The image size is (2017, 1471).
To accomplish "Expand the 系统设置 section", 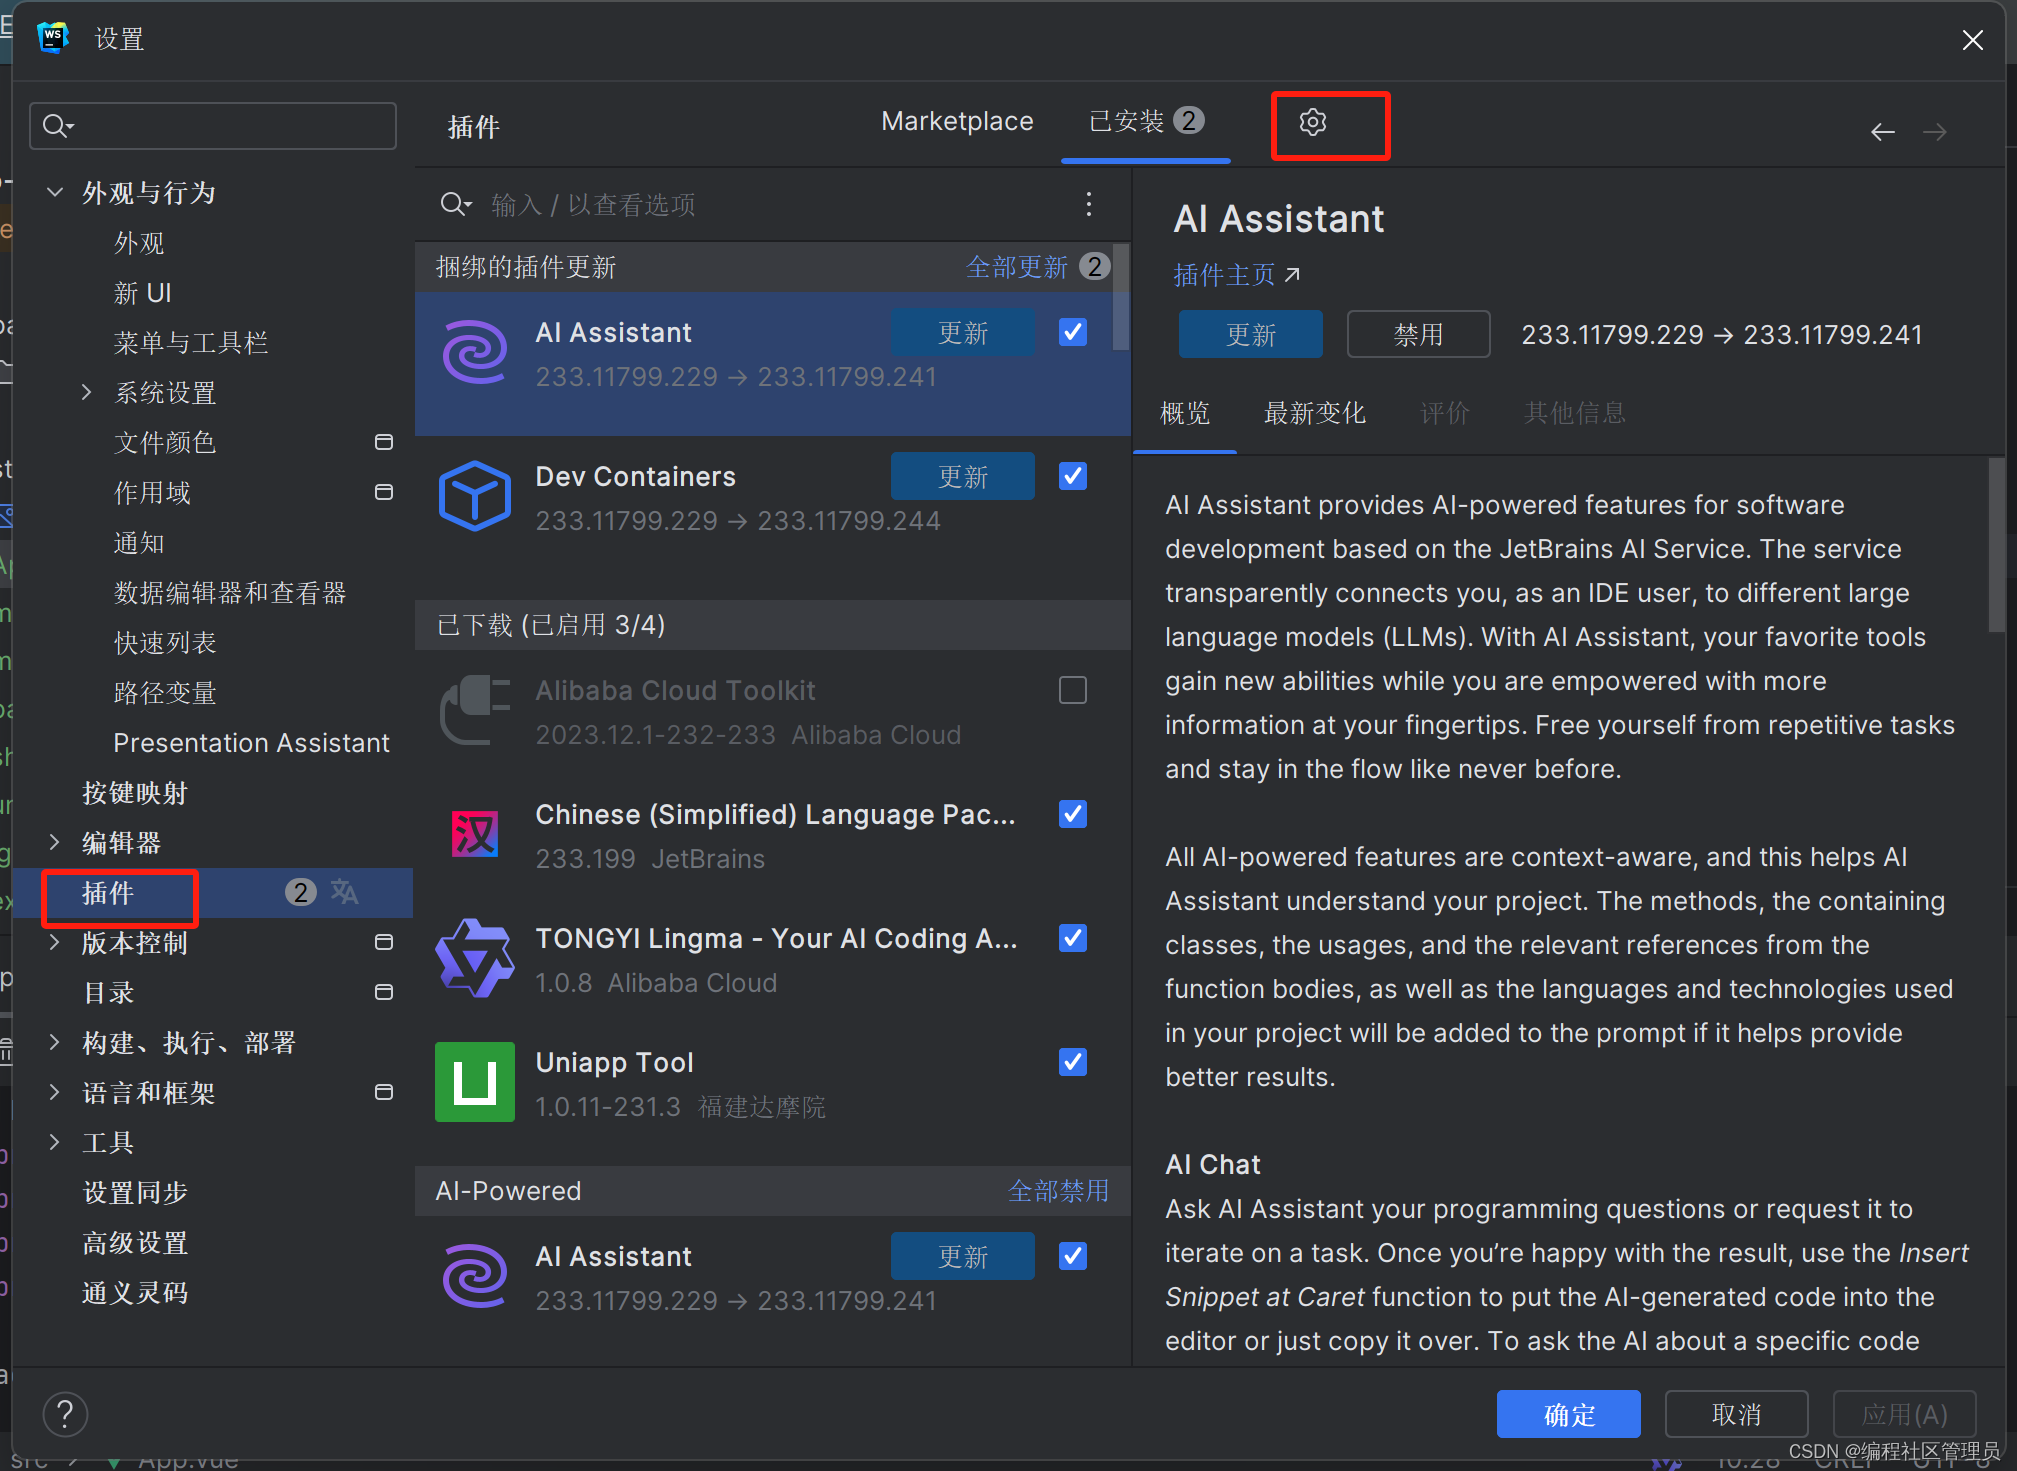I will click(88, 392).
